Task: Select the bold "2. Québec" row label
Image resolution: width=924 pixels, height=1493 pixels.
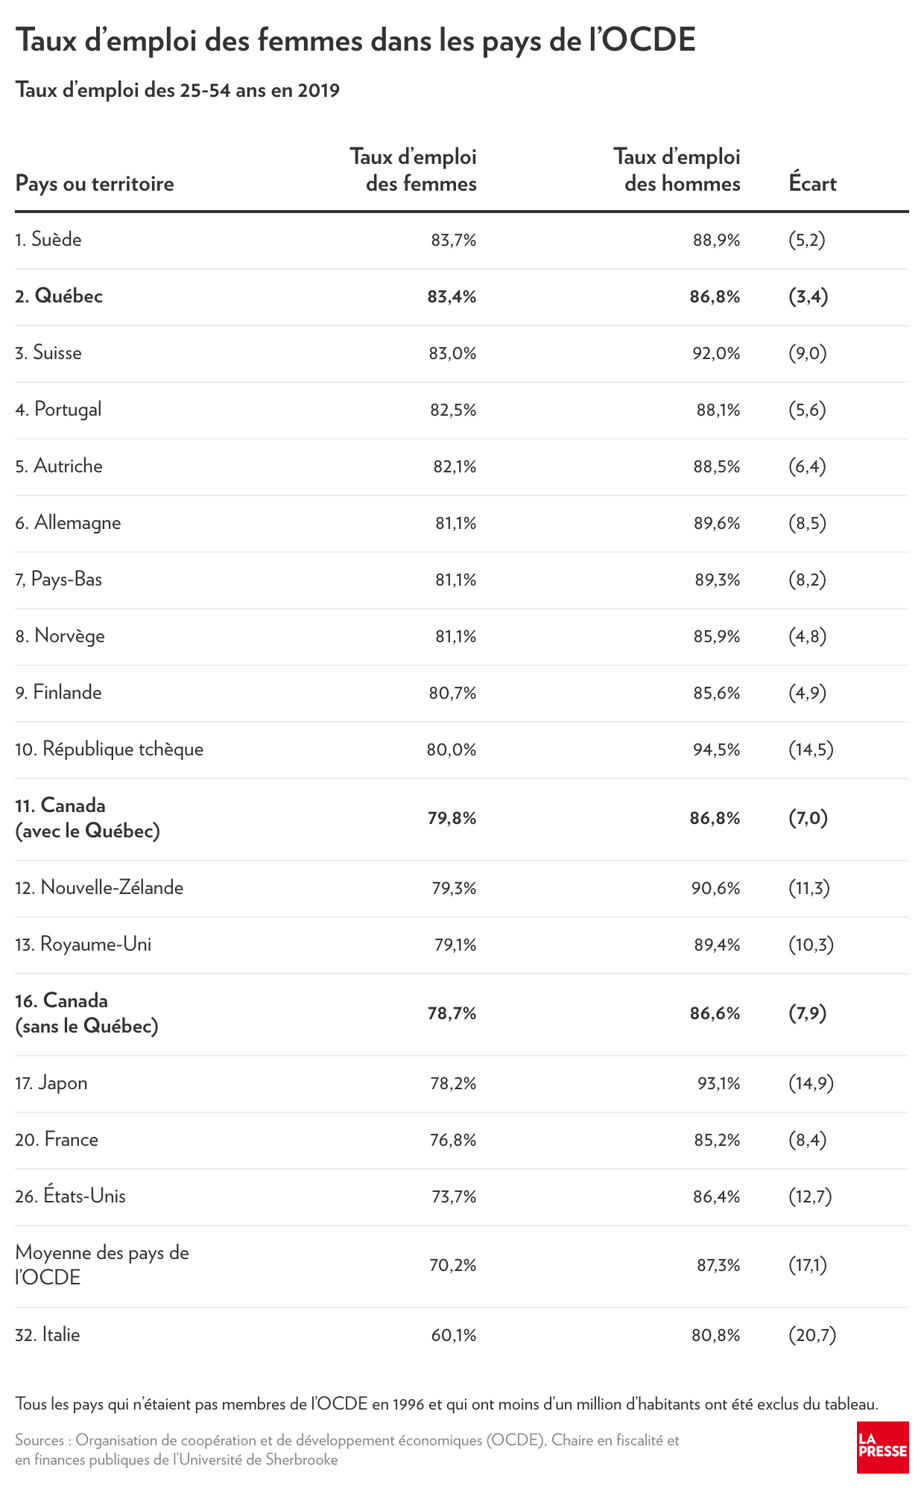Action: pos(59,297)
